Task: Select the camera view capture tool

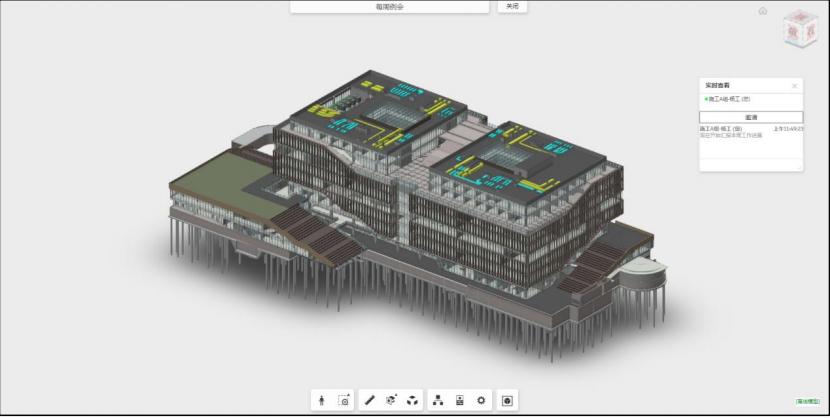Action: 344,401
